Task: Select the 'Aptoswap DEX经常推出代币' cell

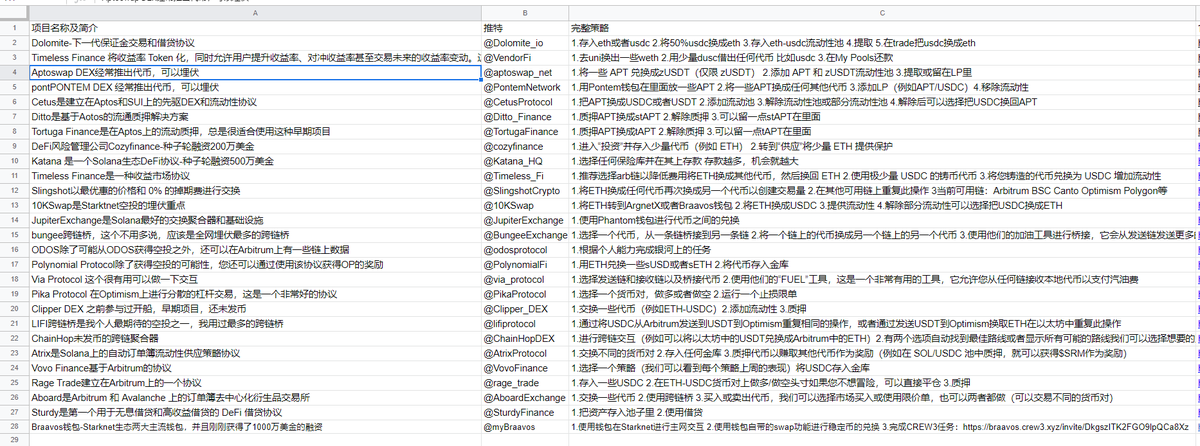Action: (x=254, y=73)
